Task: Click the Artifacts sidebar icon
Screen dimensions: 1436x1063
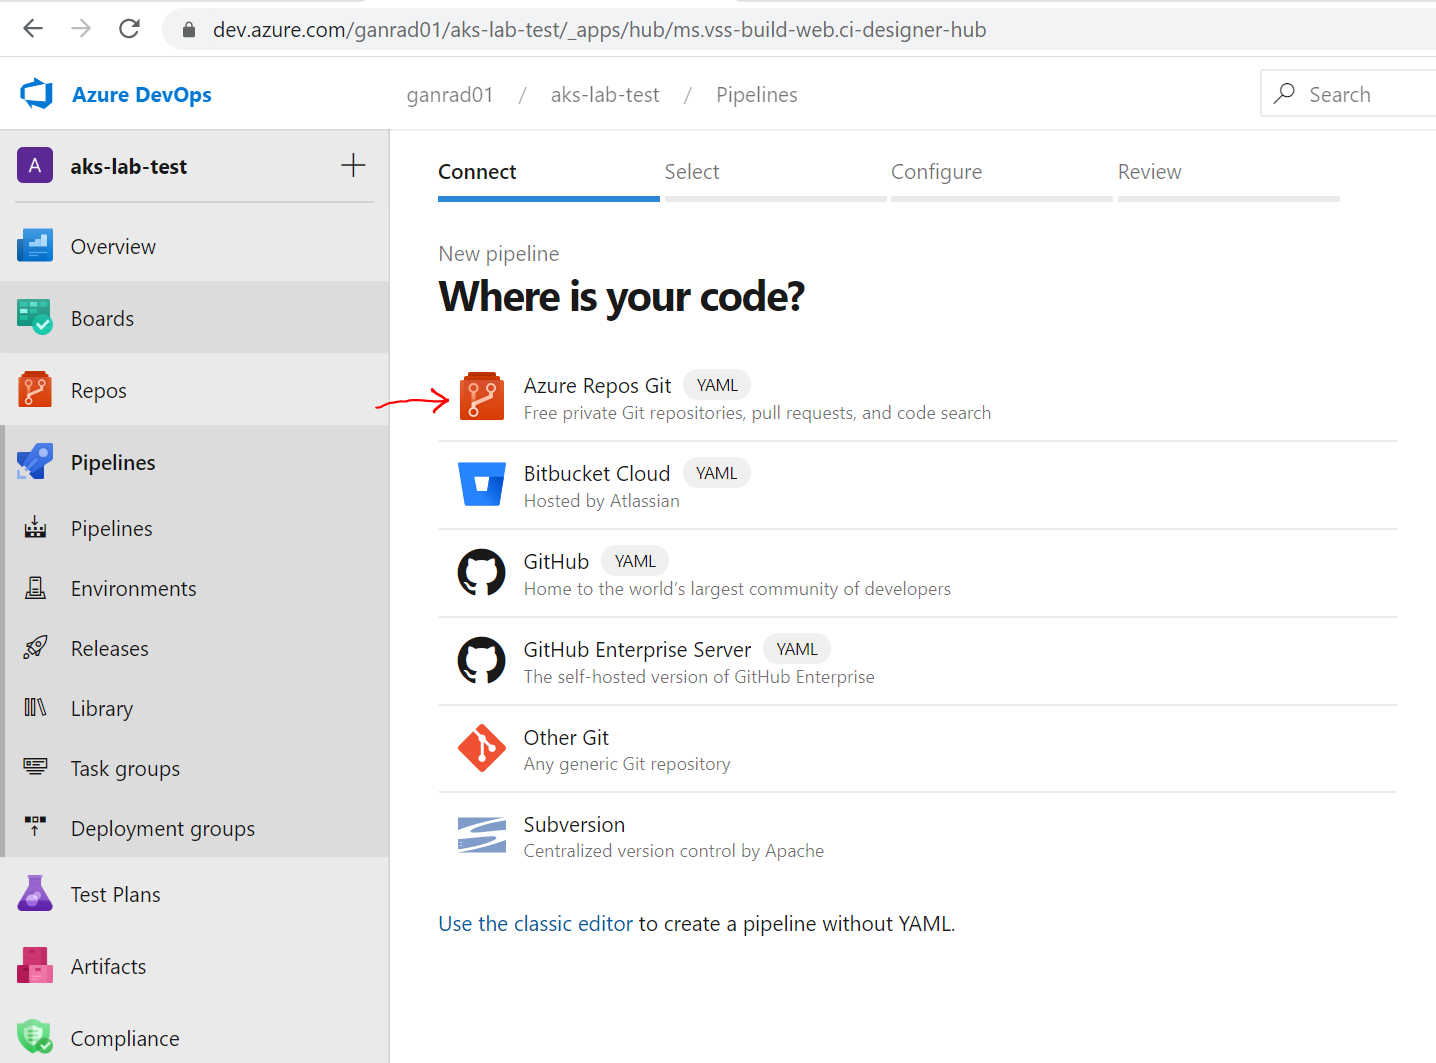Action: pyautogui.click(x=35, y=966)
